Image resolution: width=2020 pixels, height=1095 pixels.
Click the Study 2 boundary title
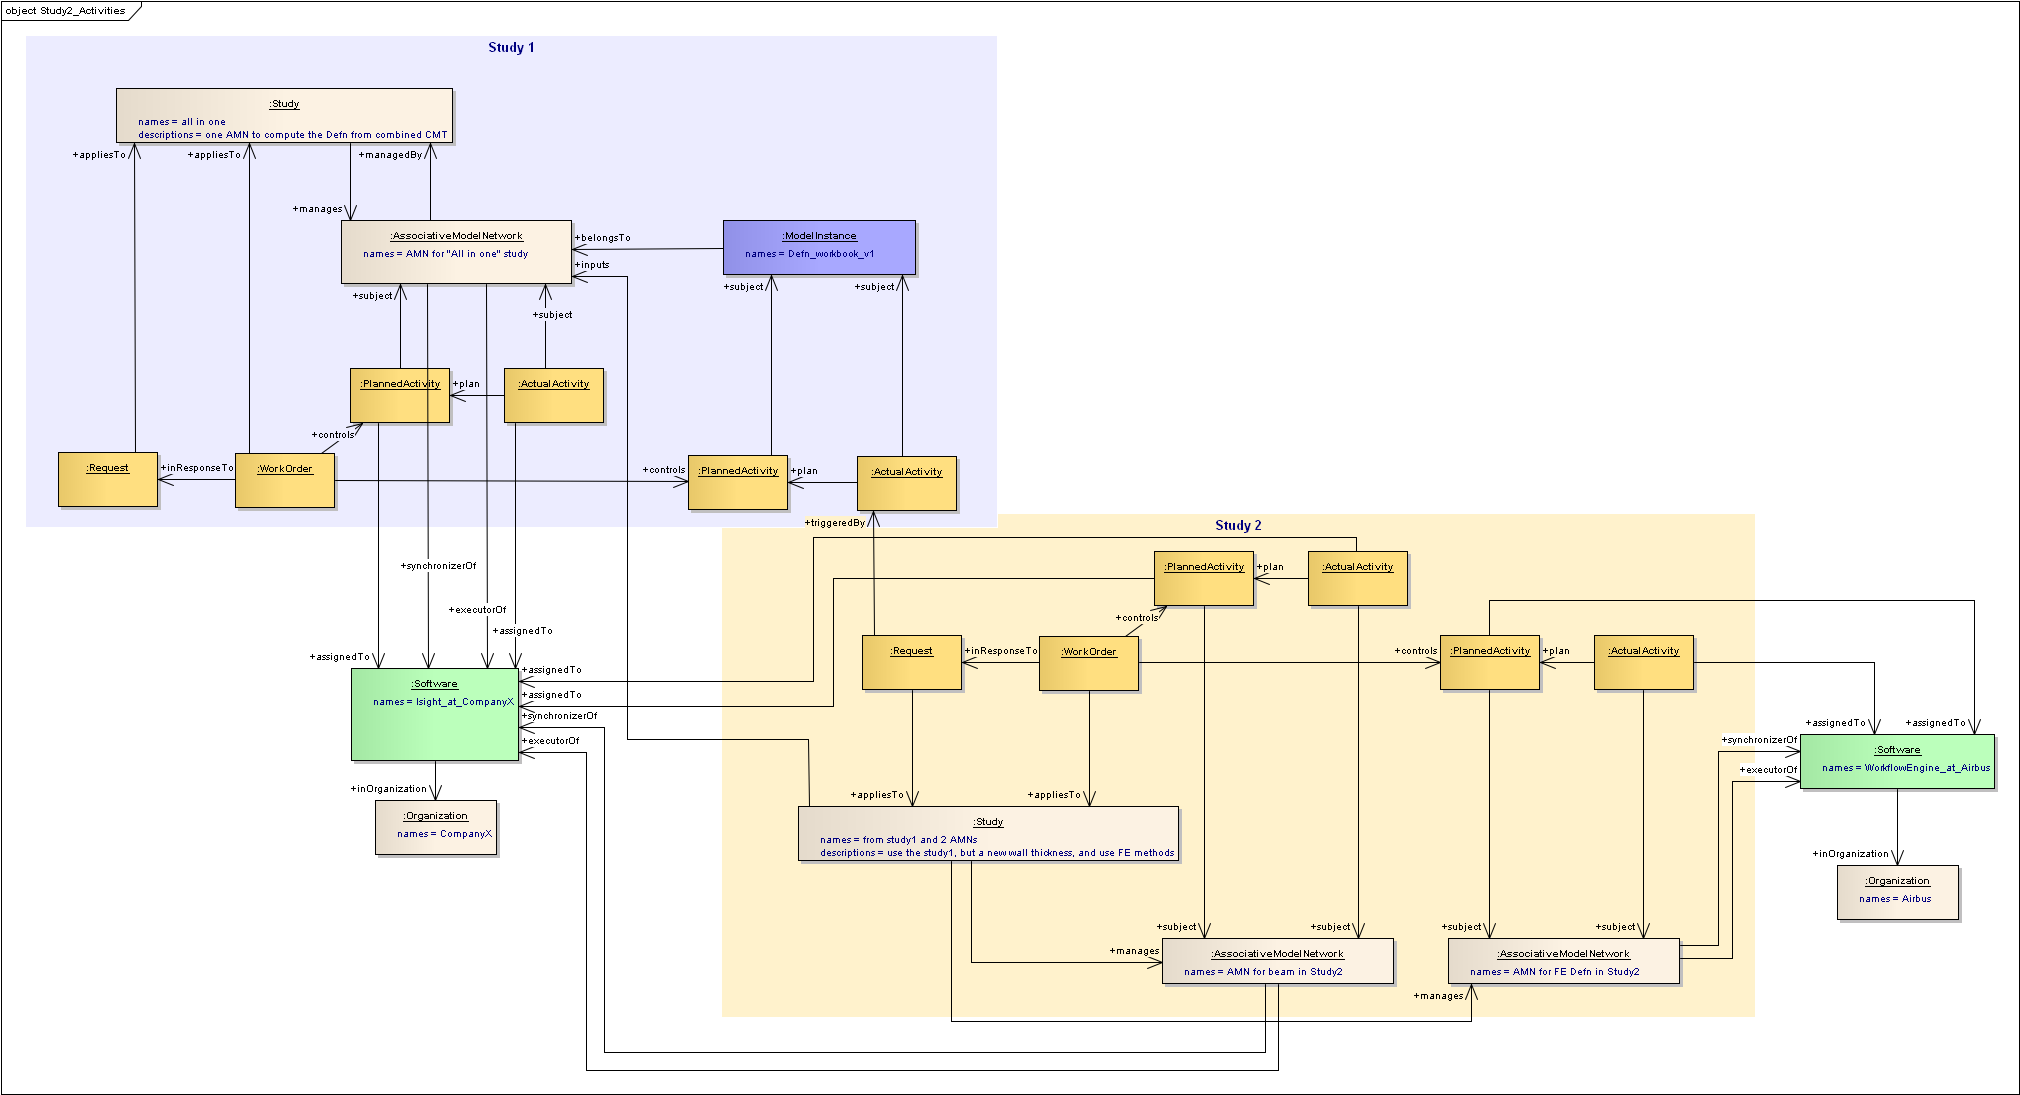pyautogui.click(x=1237, y=525)
